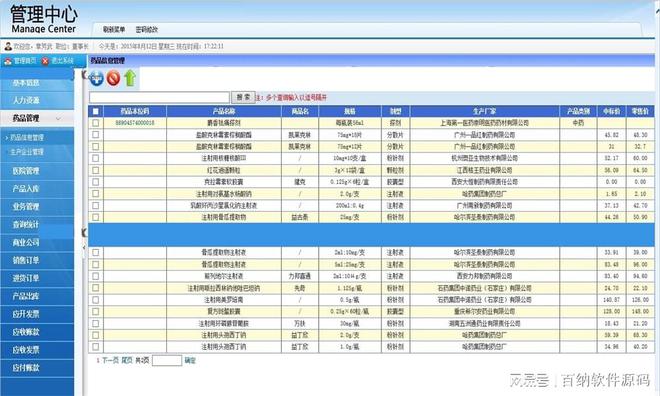This screenshot has height=396, width=660.
Task: Click the 生产厂家 column header
Action: point(484,111)
